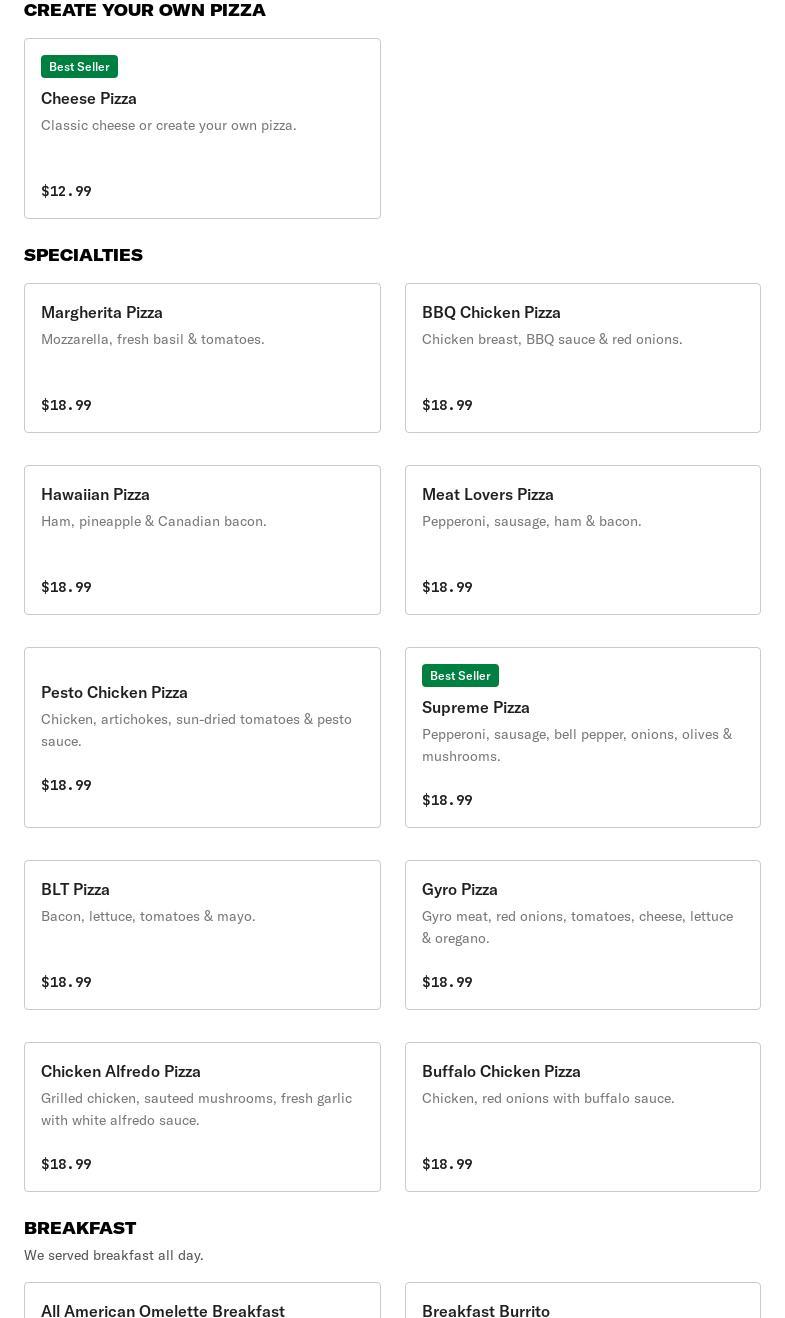Click the Specialties section heading
The image size is (785, 1318).
tap(83, 255)
